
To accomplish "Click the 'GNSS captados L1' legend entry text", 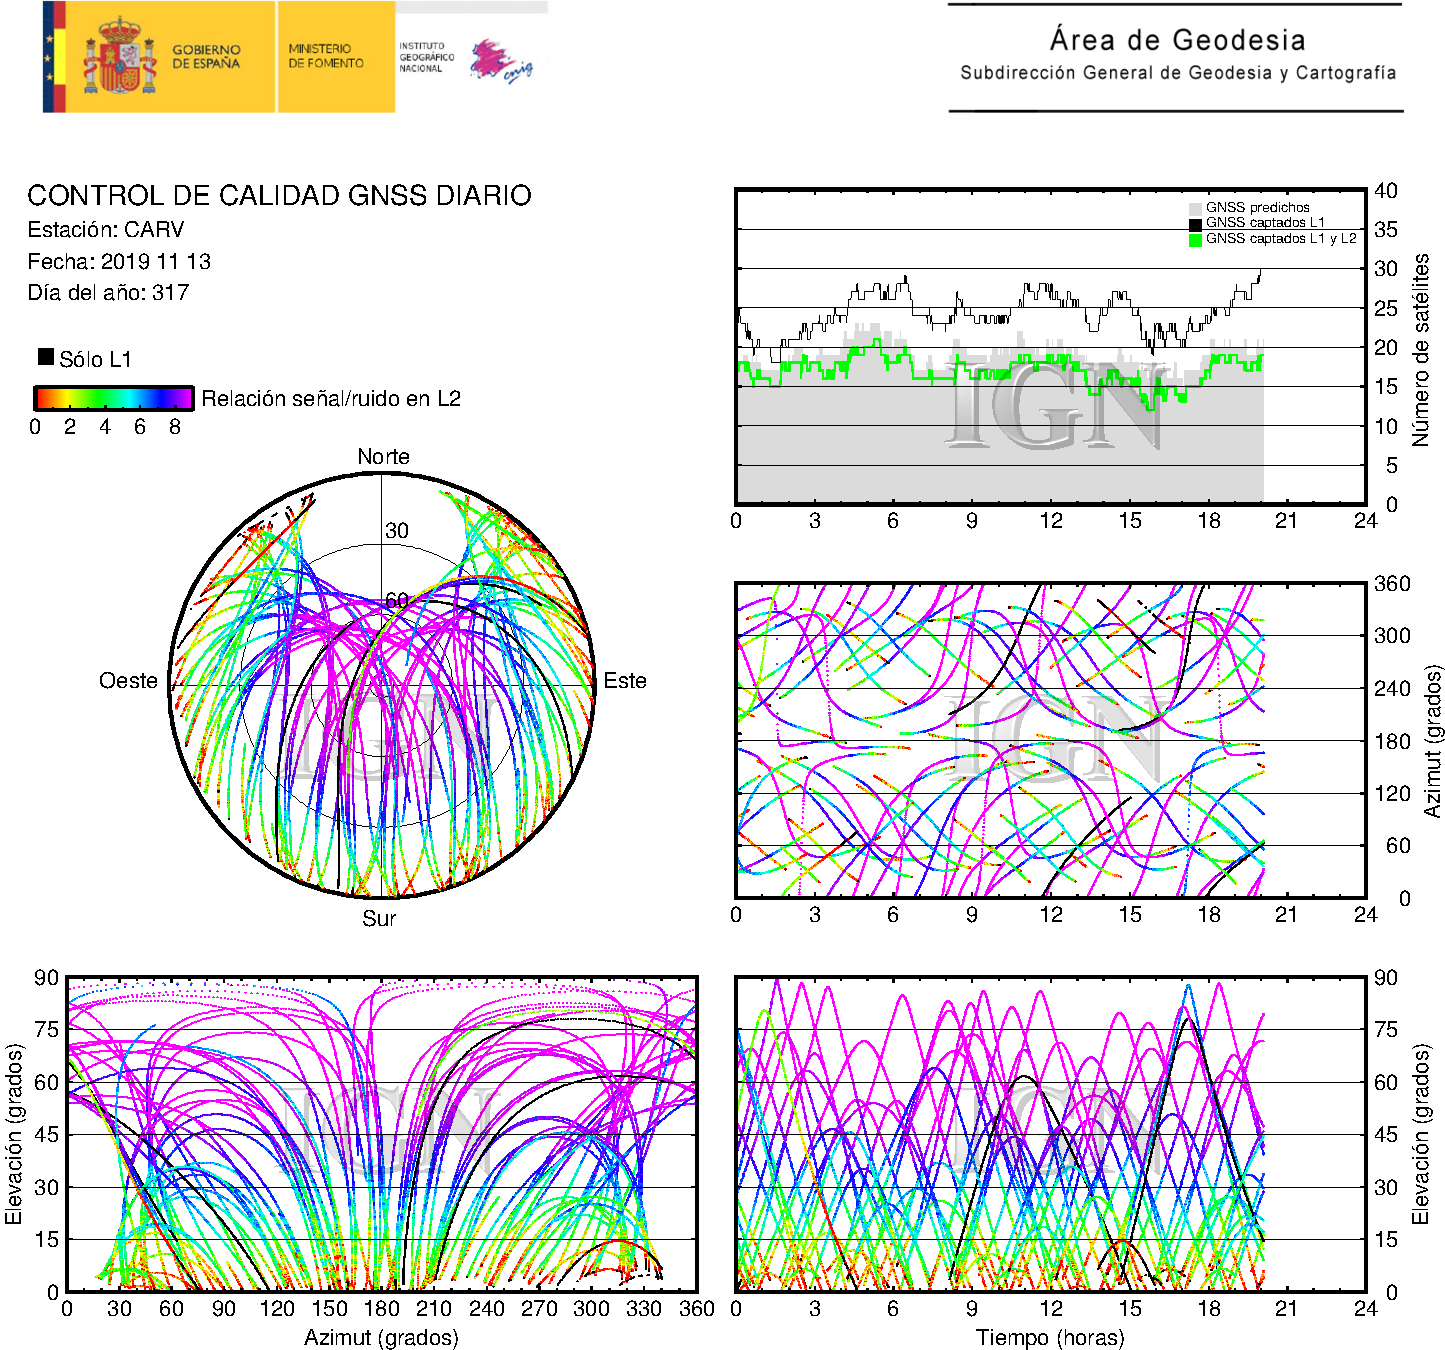I will coord(1265,223).
